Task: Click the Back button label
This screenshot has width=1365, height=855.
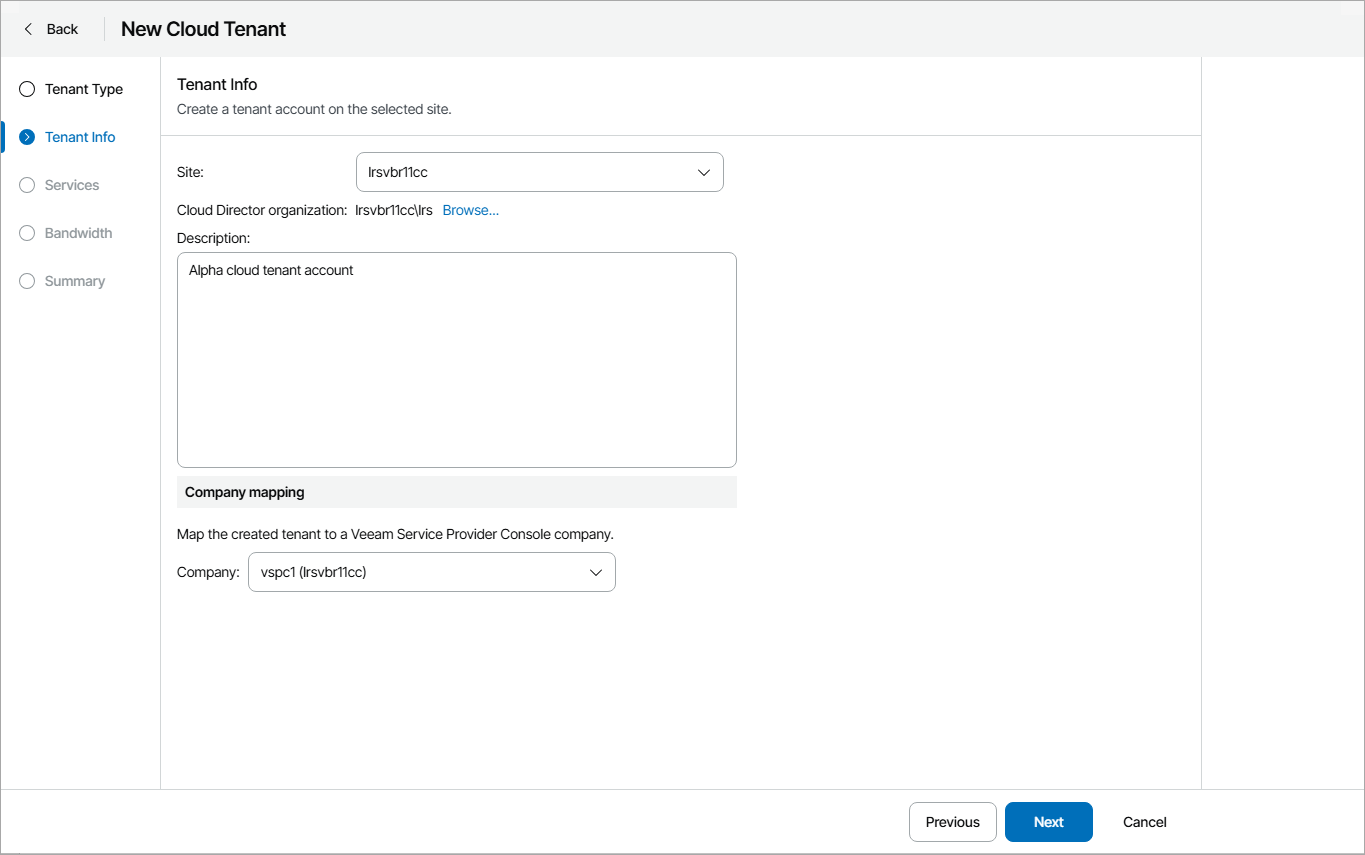Action: pos(62,29)
